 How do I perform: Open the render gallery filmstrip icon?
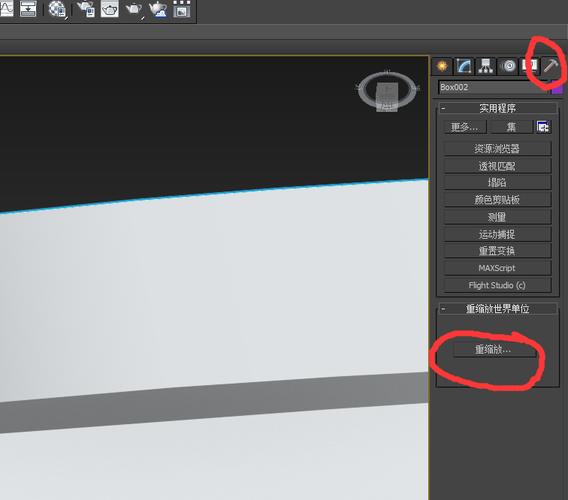[x=181, y=9]
